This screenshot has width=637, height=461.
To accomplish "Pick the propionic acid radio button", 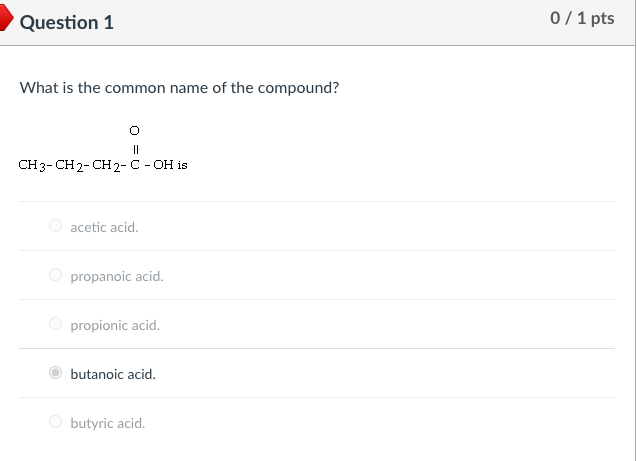I will coord(55,324).
